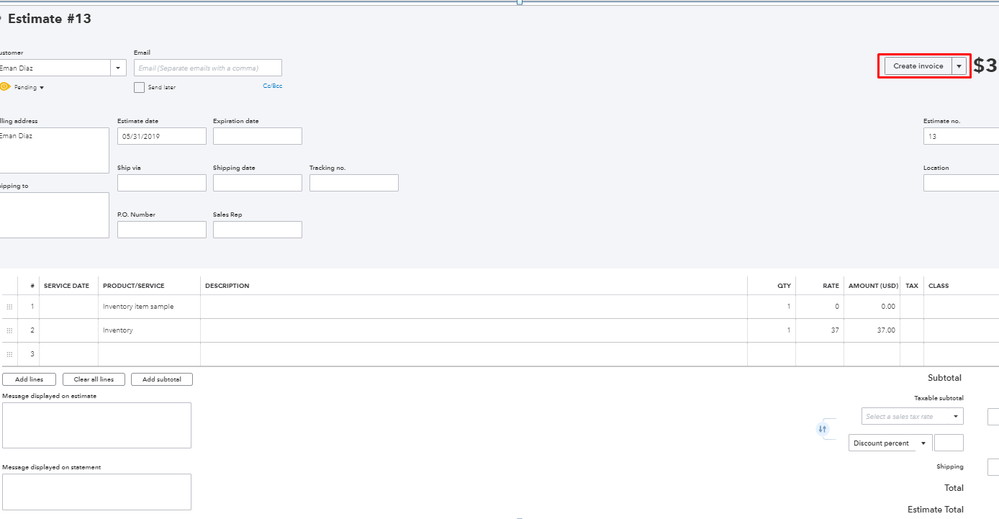
Task: Select the Expiration date field
Action: point(257,136)
